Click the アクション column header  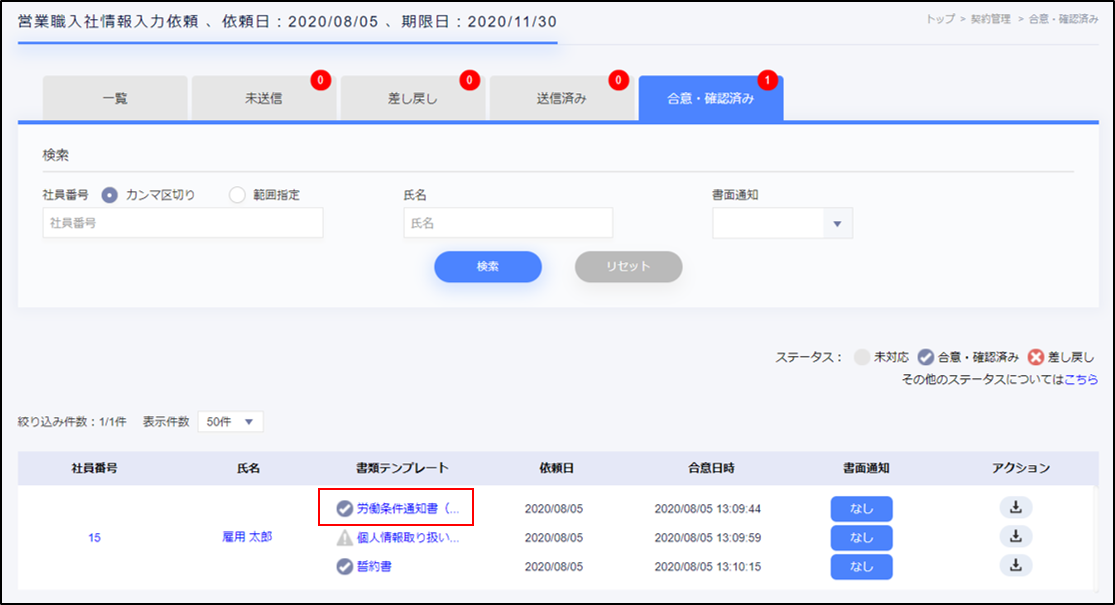point(1021,468)
